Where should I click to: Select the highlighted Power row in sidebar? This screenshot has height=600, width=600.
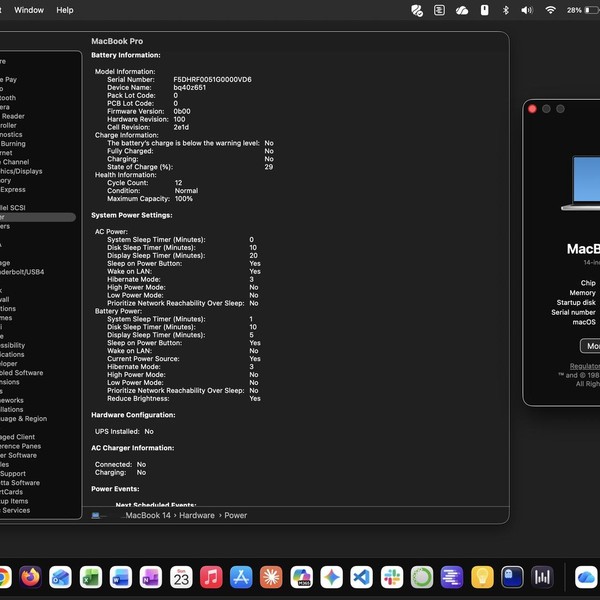point(38,217)
